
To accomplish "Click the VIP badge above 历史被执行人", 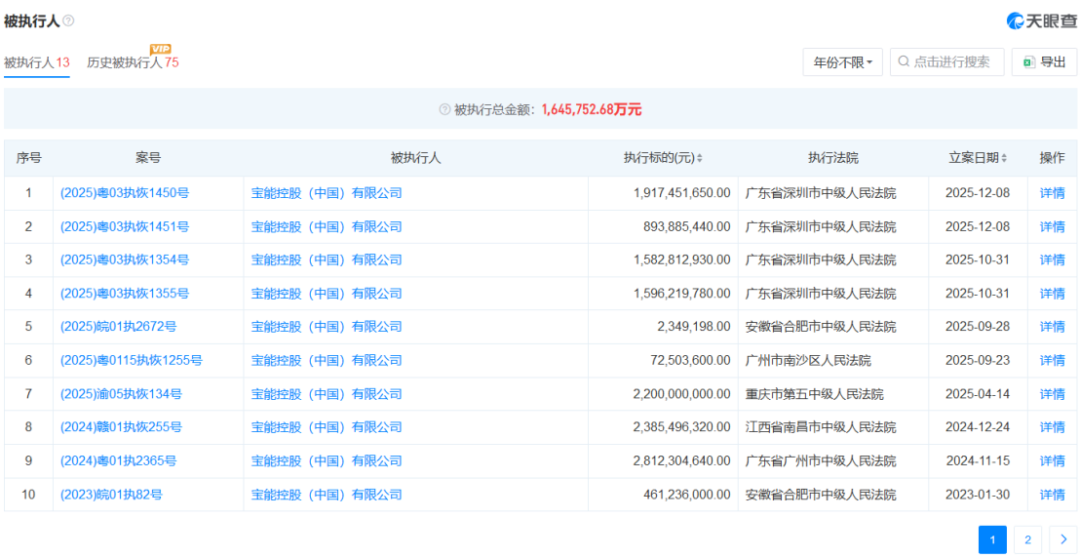I will tap(160, 49).
